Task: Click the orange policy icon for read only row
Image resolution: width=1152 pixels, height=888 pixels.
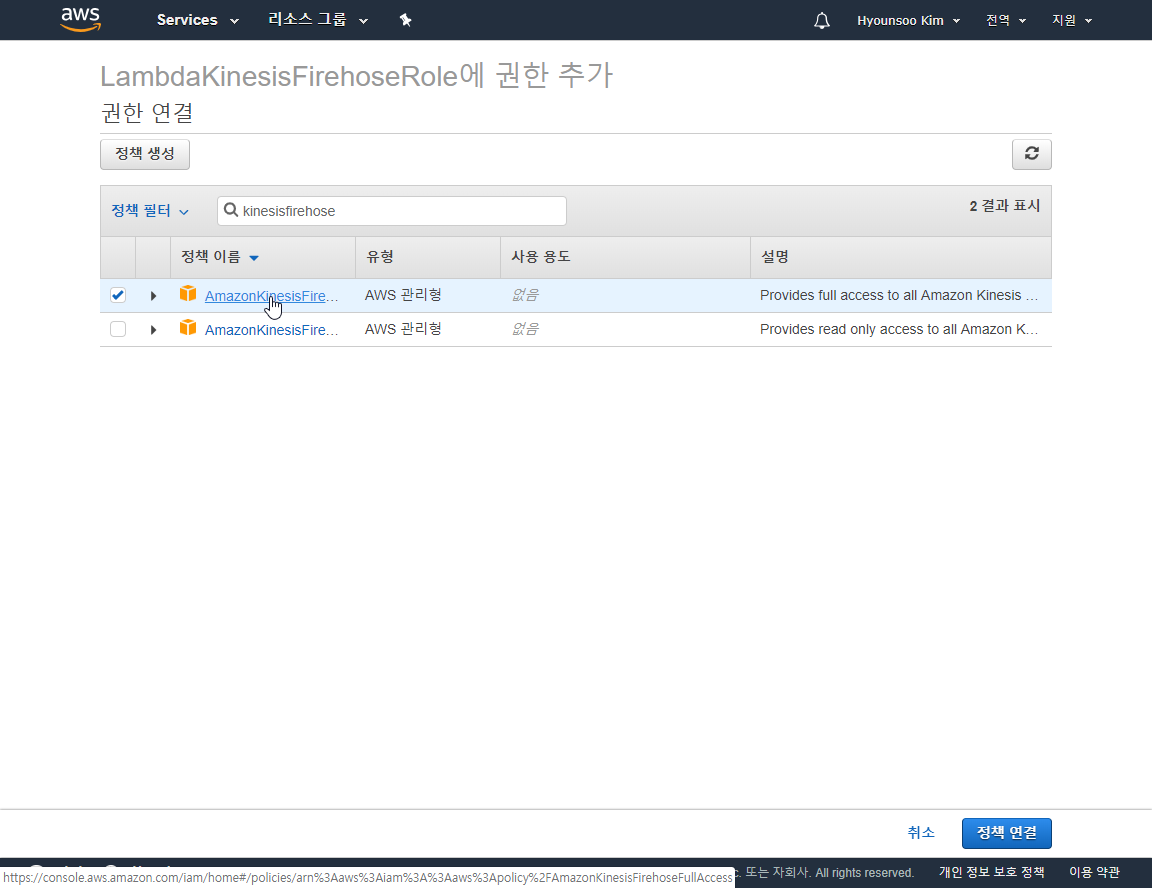Action: pyautogui.click(x=188, y=328)
